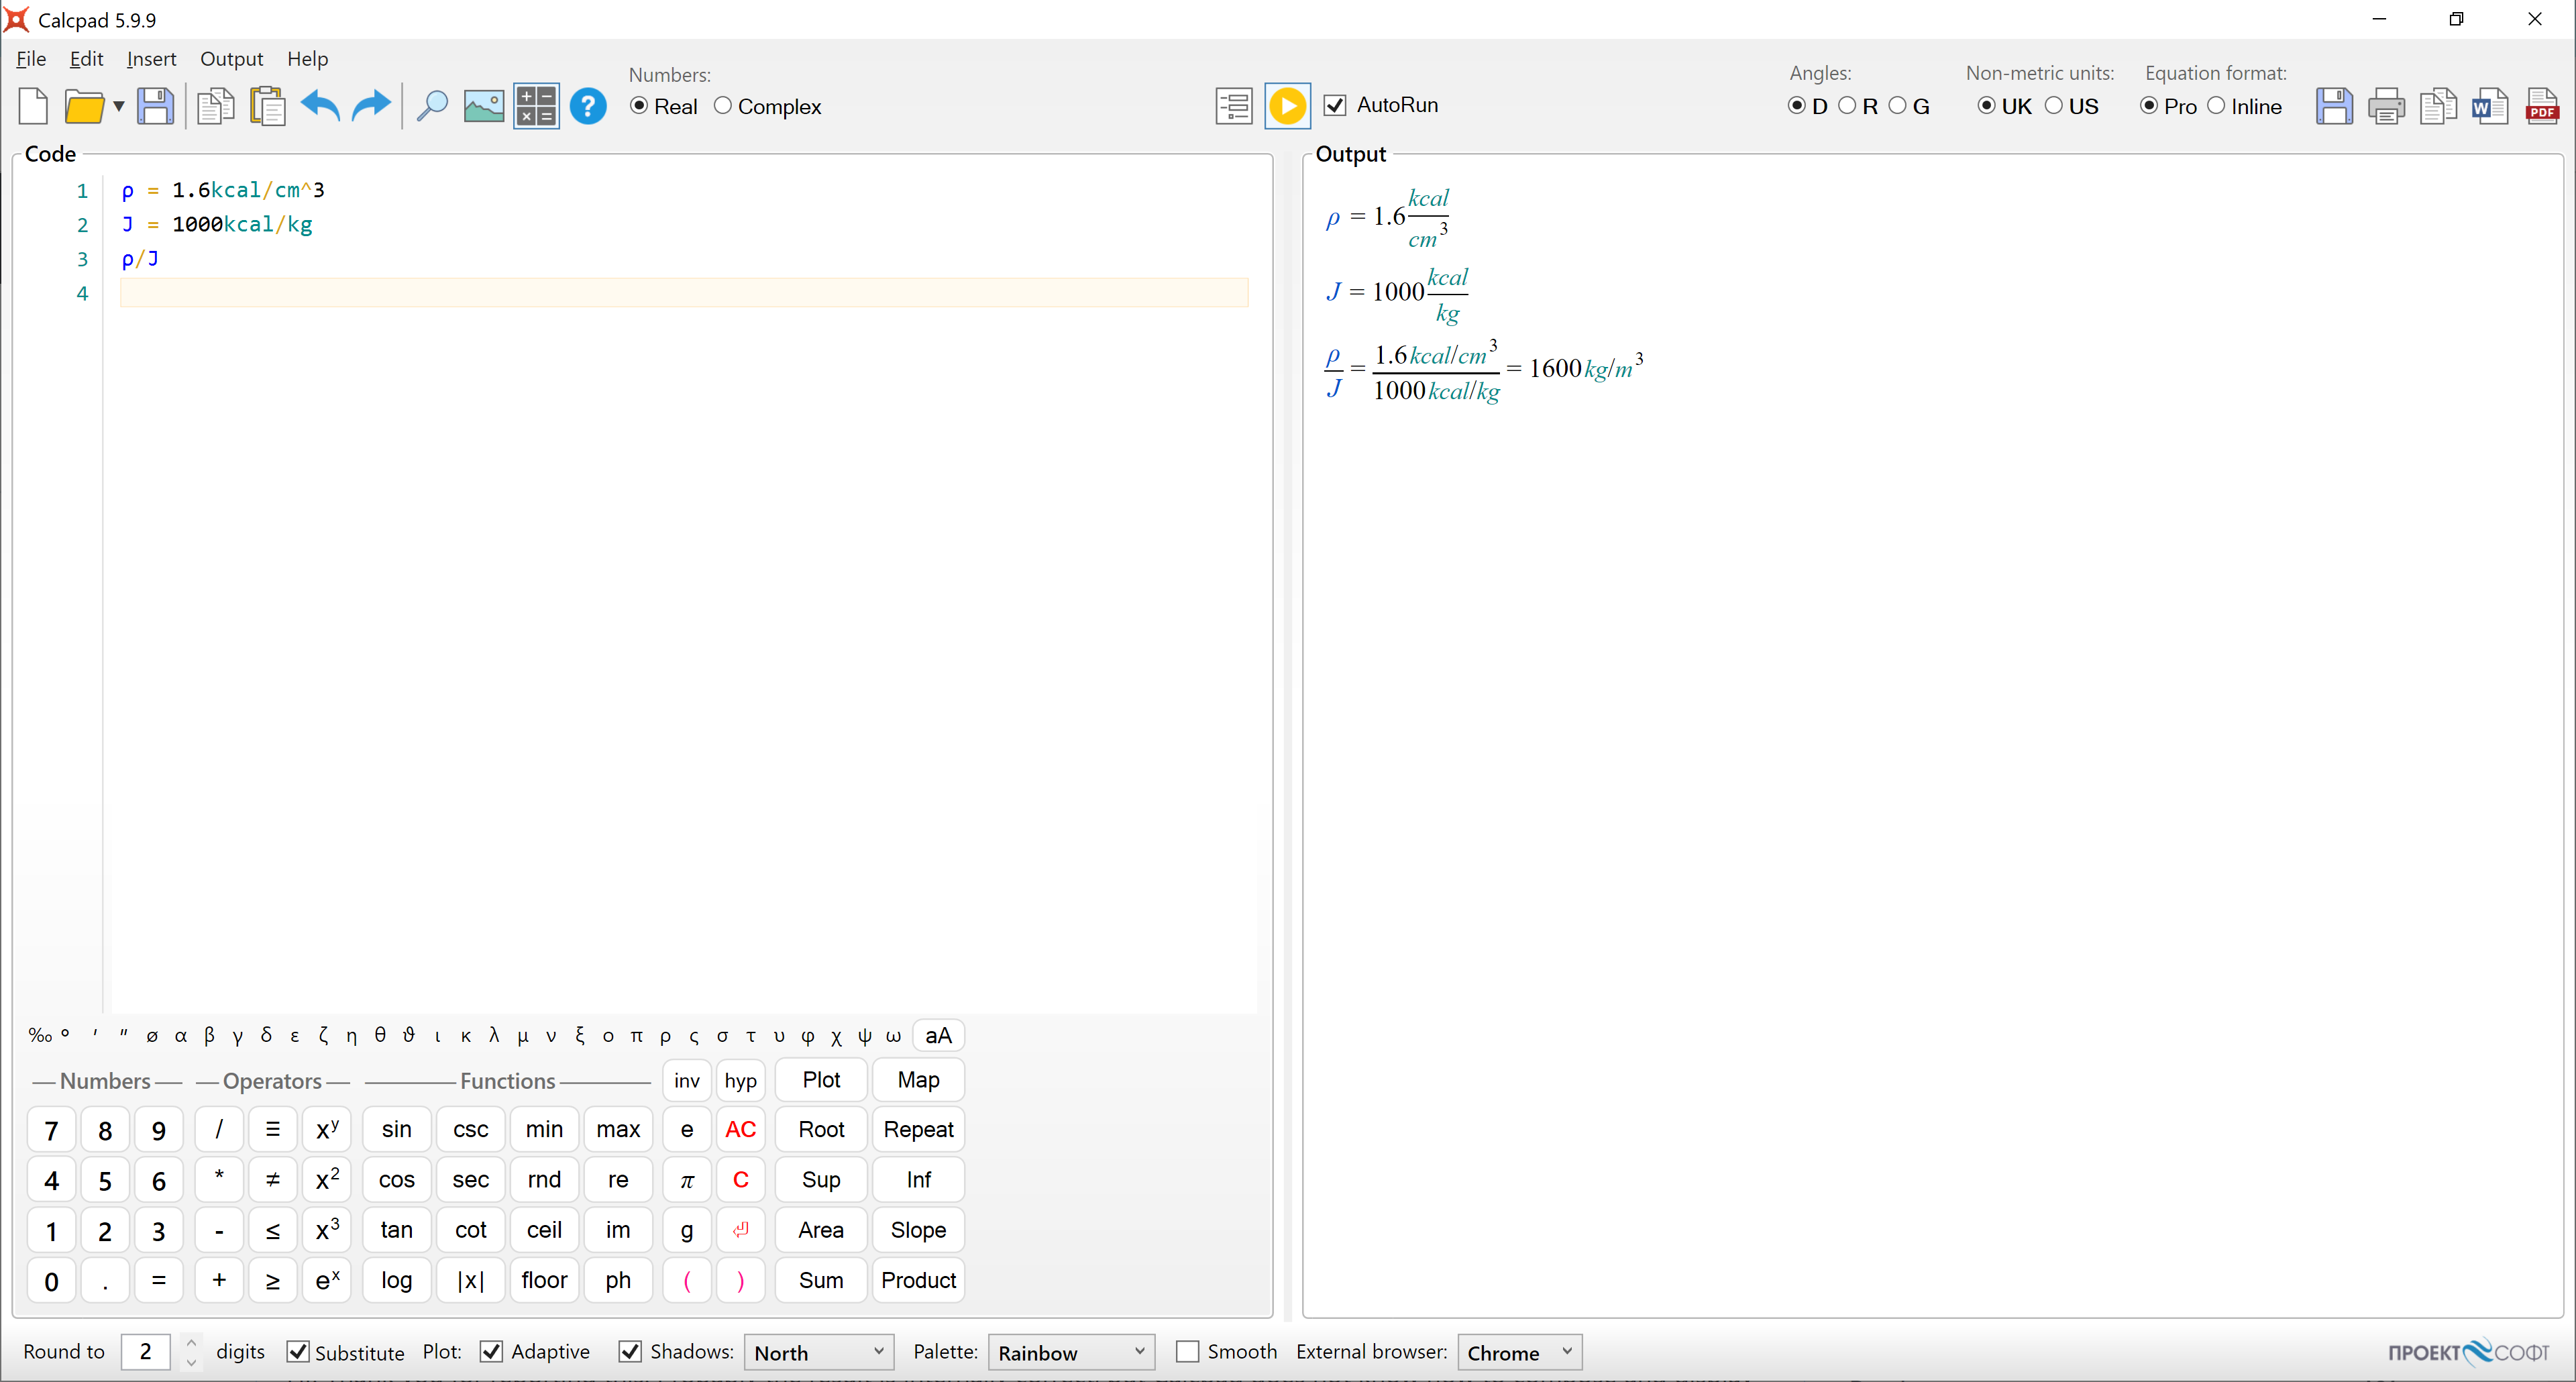
Task: Uncheck the Substitute option
Action: click(299, 1351)
